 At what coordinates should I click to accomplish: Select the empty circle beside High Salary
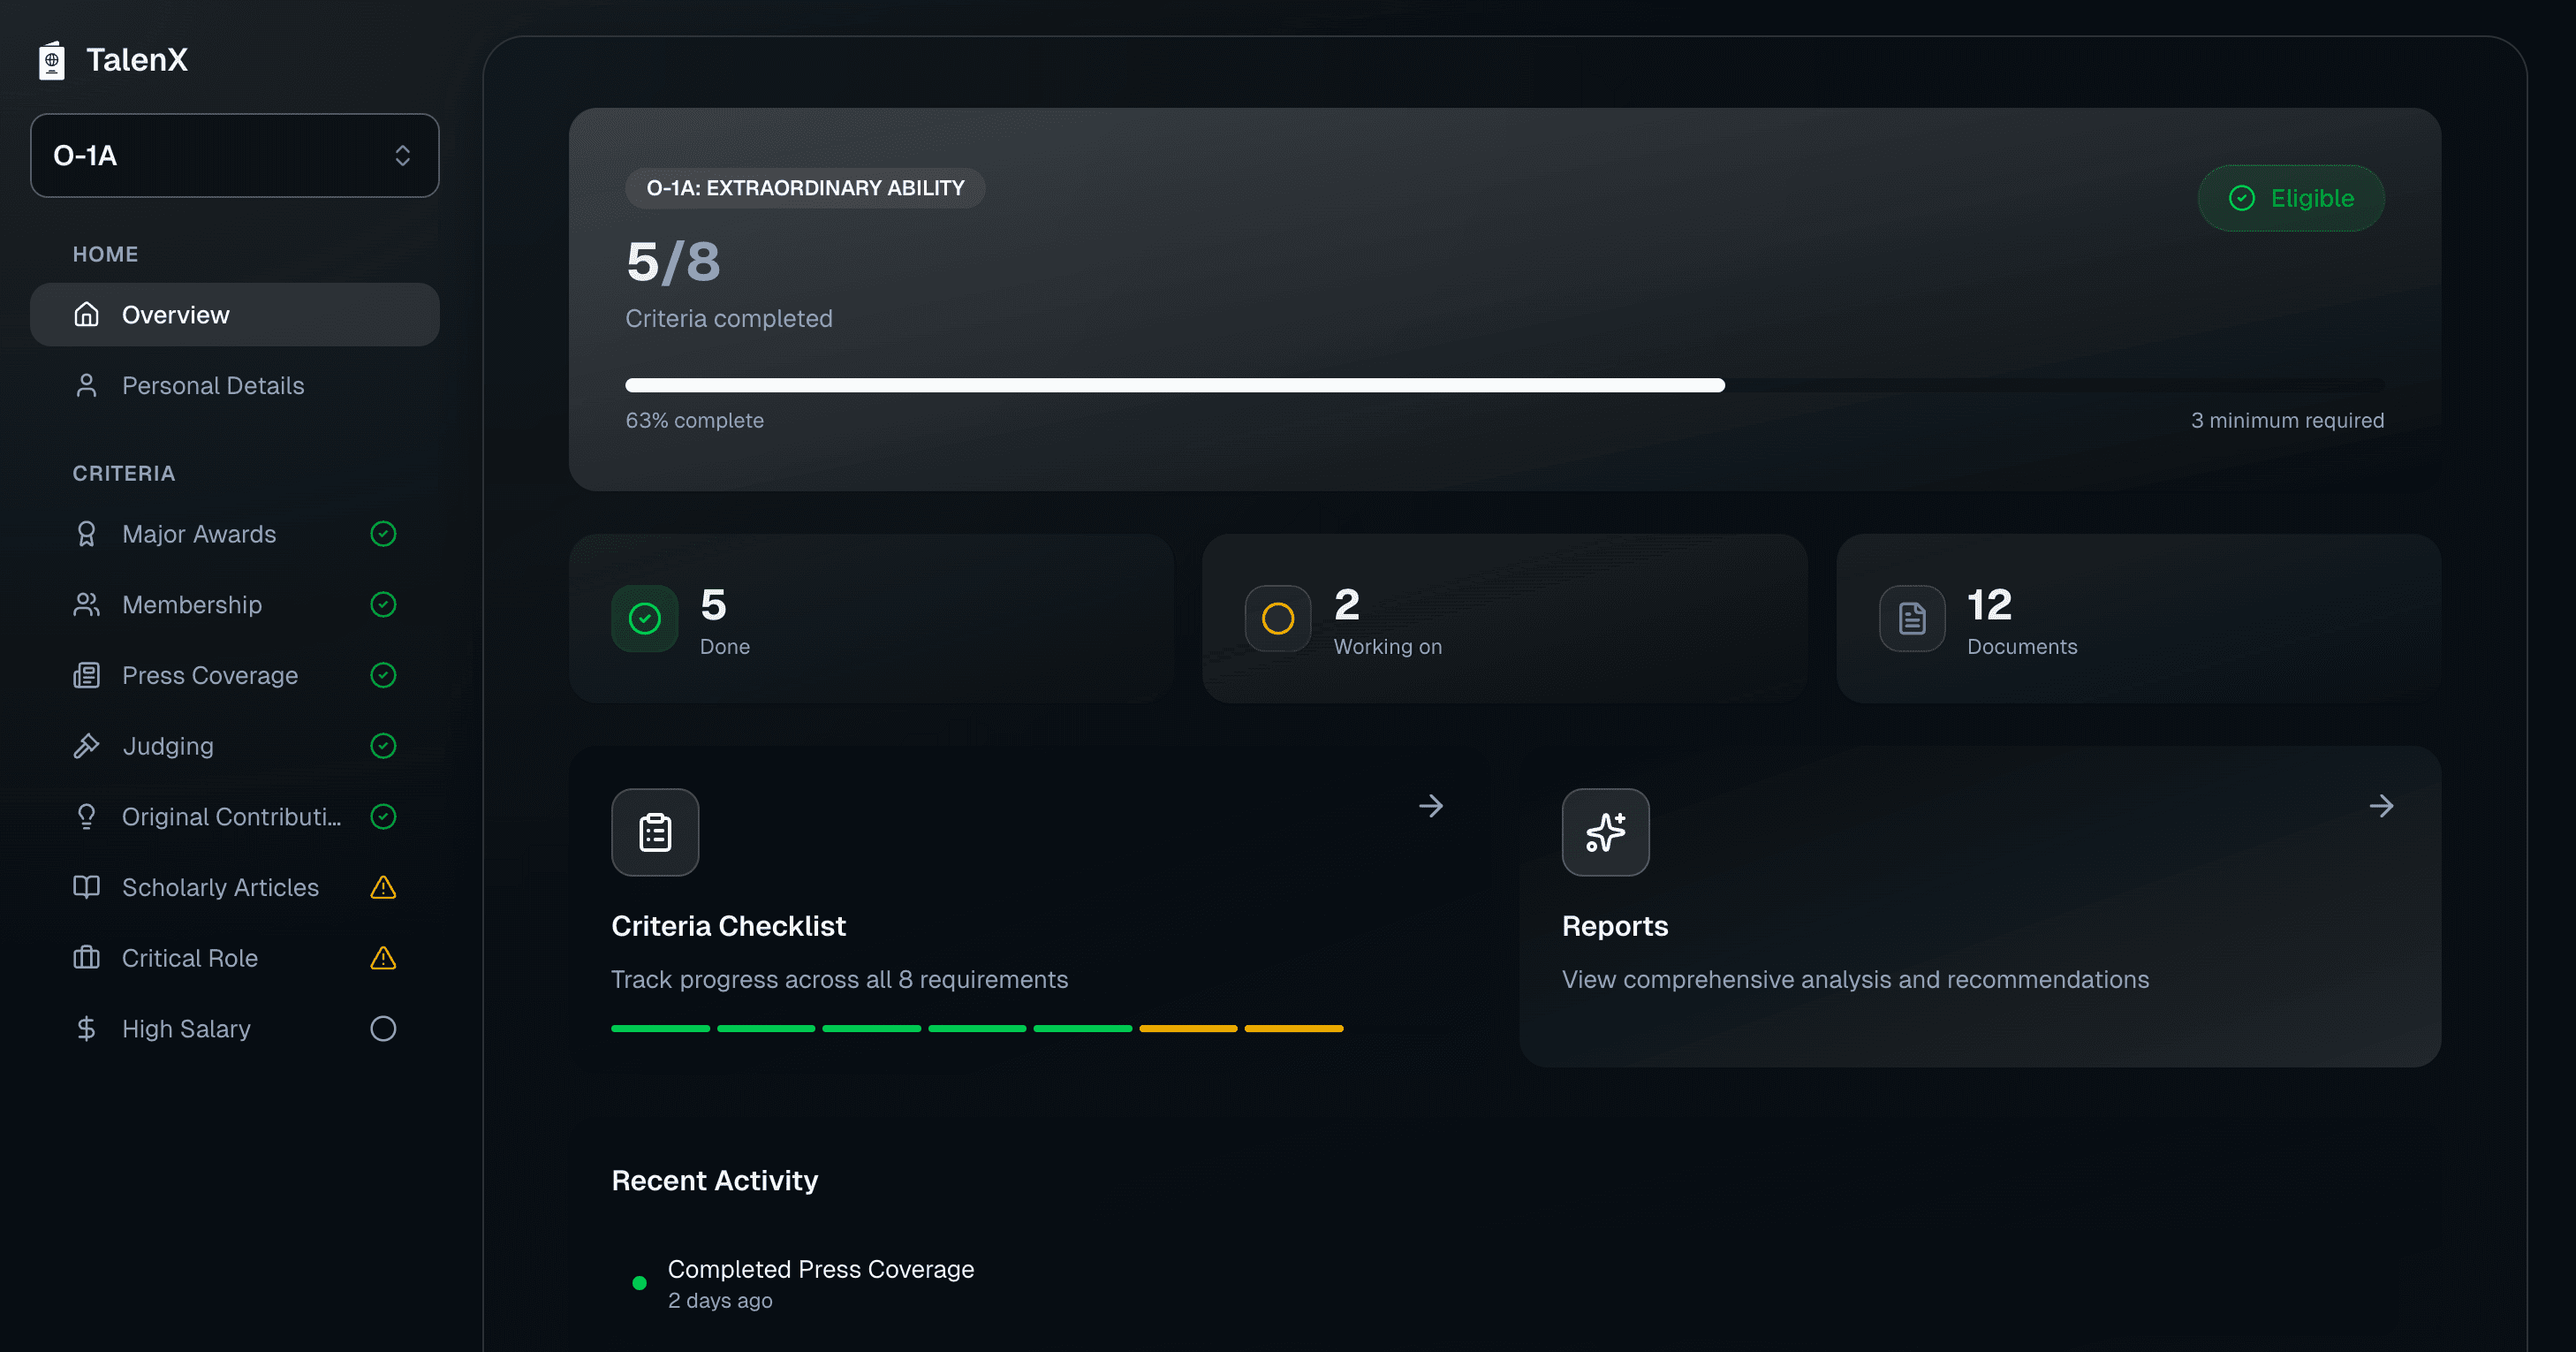tap(383, 1028)
